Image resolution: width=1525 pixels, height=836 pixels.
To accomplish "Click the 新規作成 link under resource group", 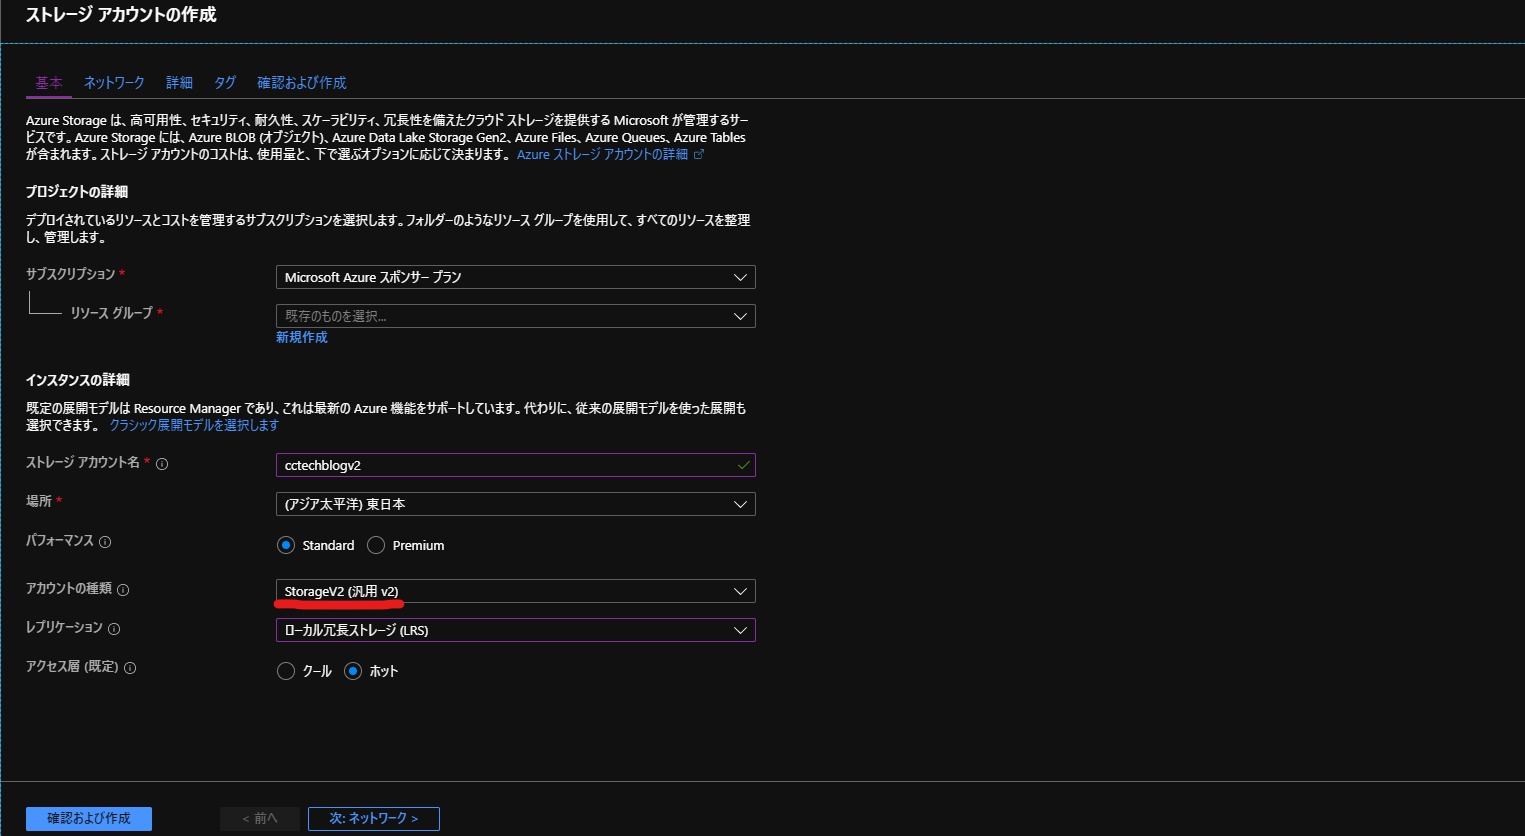I will tap(301, 337).
